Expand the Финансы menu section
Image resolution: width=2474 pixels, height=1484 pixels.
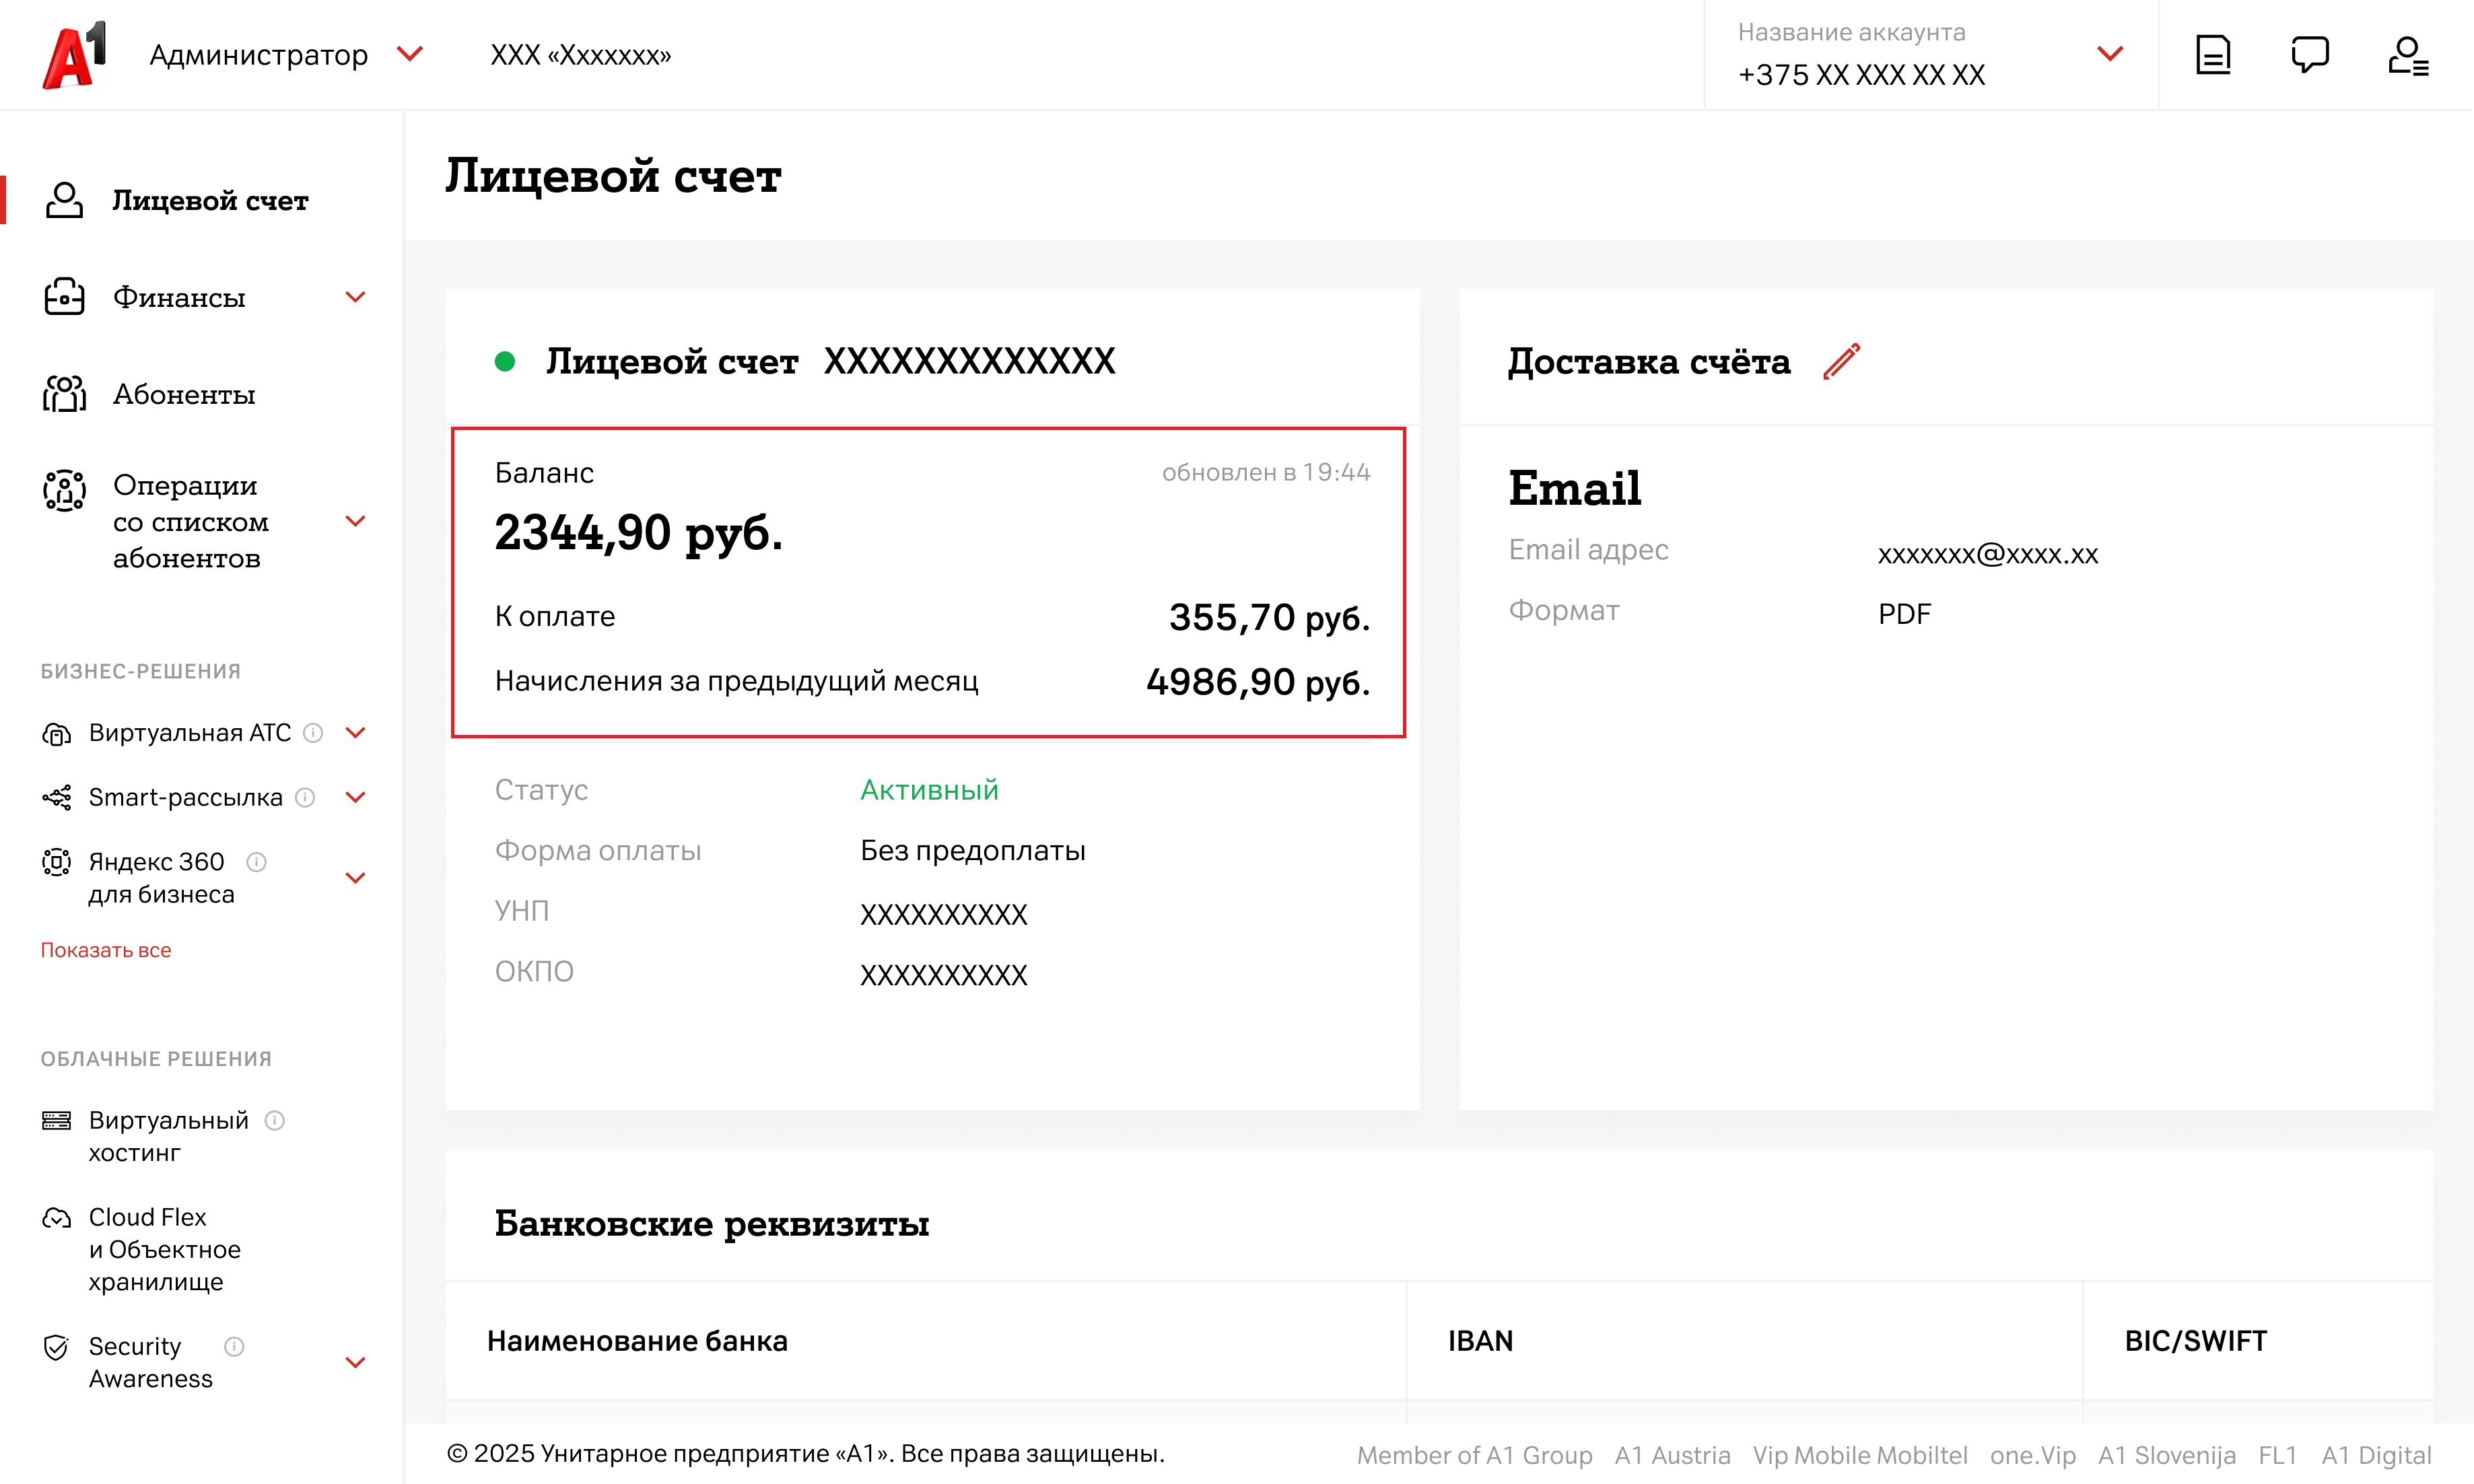(x=355, y=297)
